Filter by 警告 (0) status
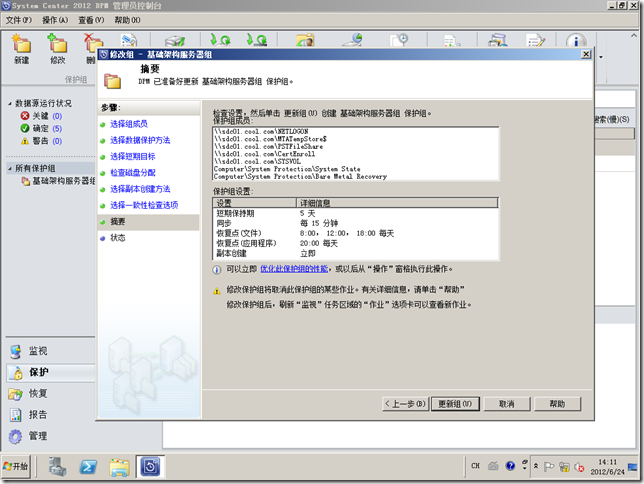 point(41,141)
